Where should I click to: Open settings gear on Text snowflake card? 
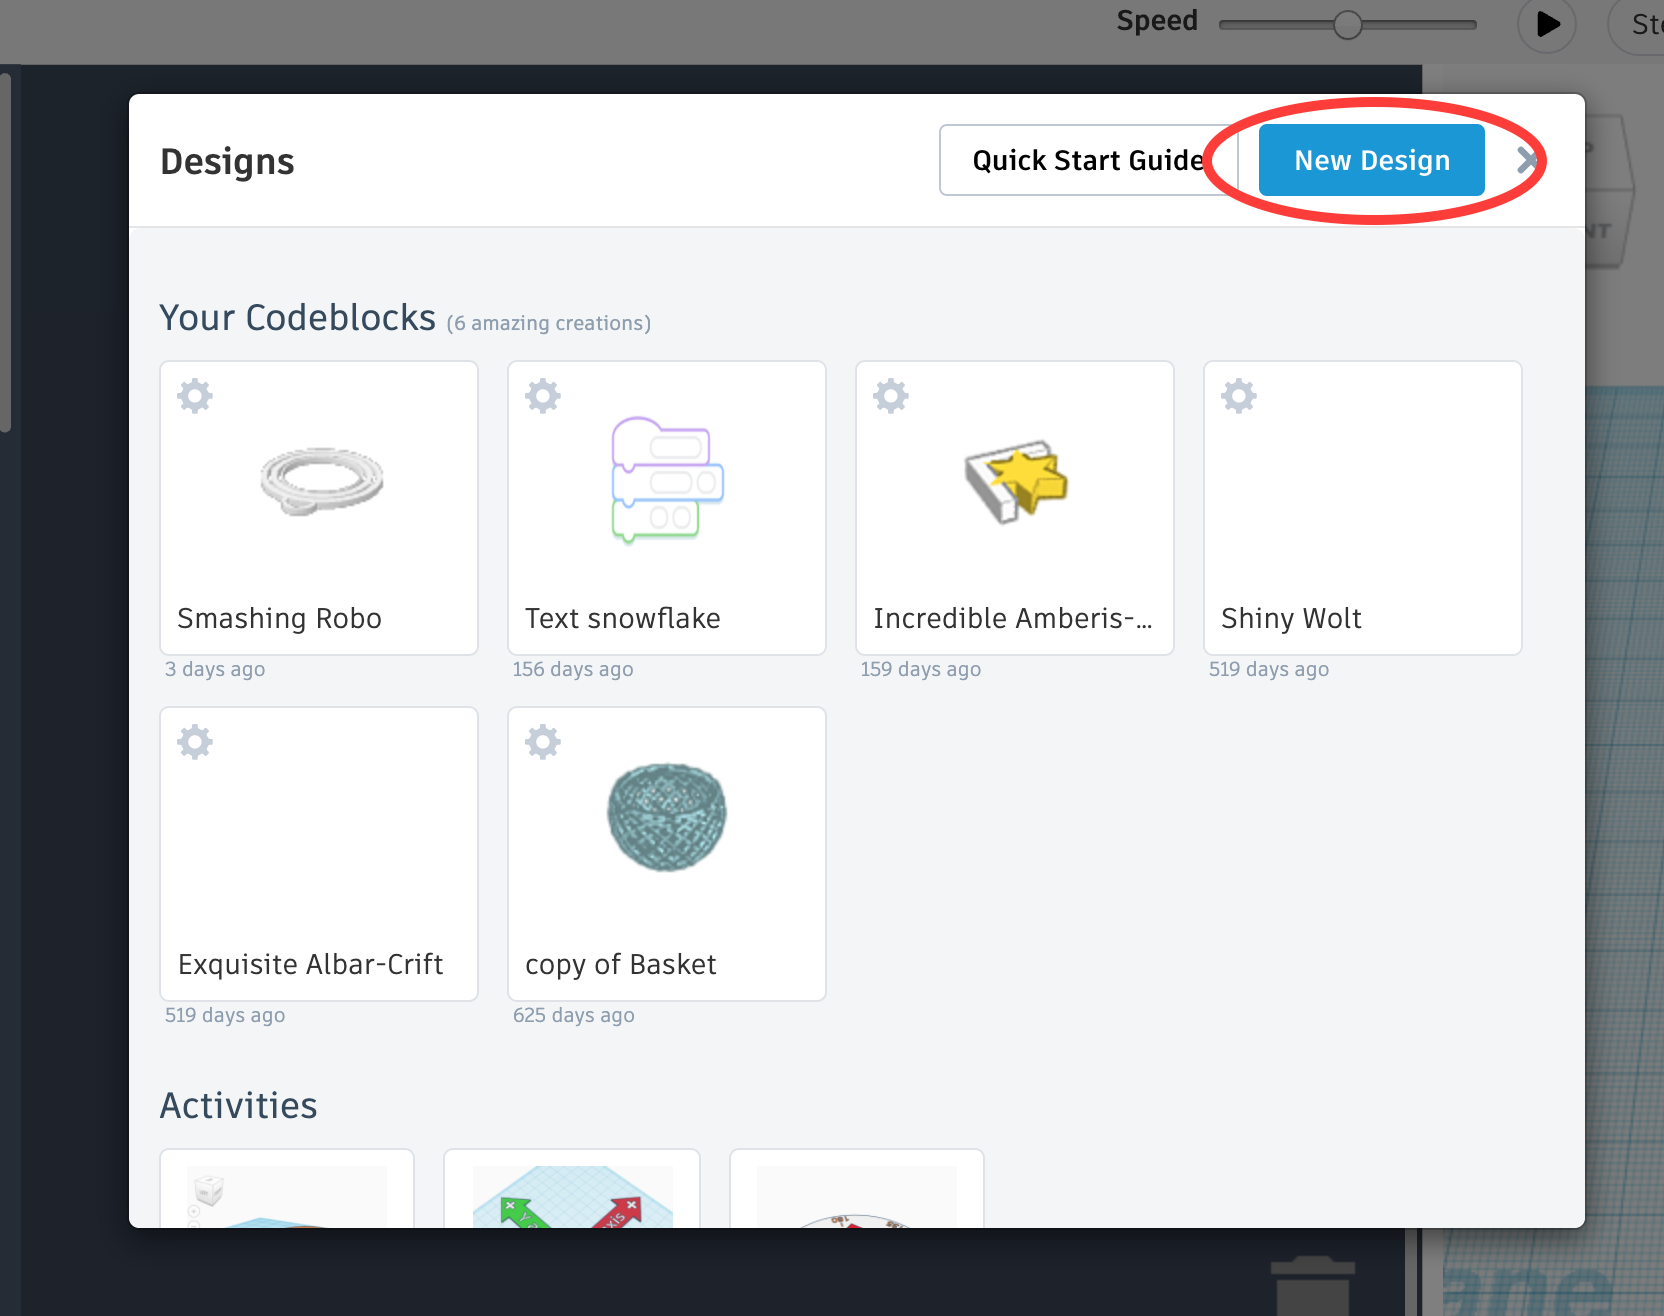pyautogui.click(x=542, y=395)
